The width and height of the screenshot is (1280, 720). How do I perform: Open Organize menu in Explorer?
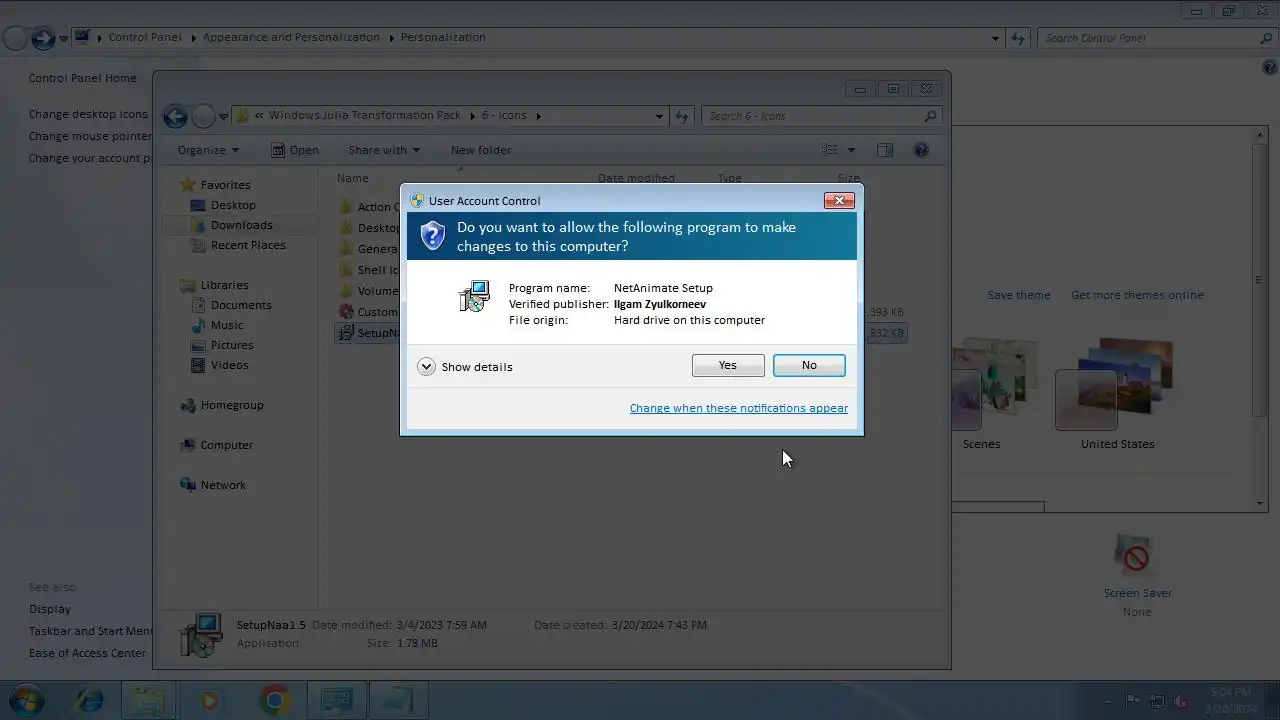[x=208, y=150]
